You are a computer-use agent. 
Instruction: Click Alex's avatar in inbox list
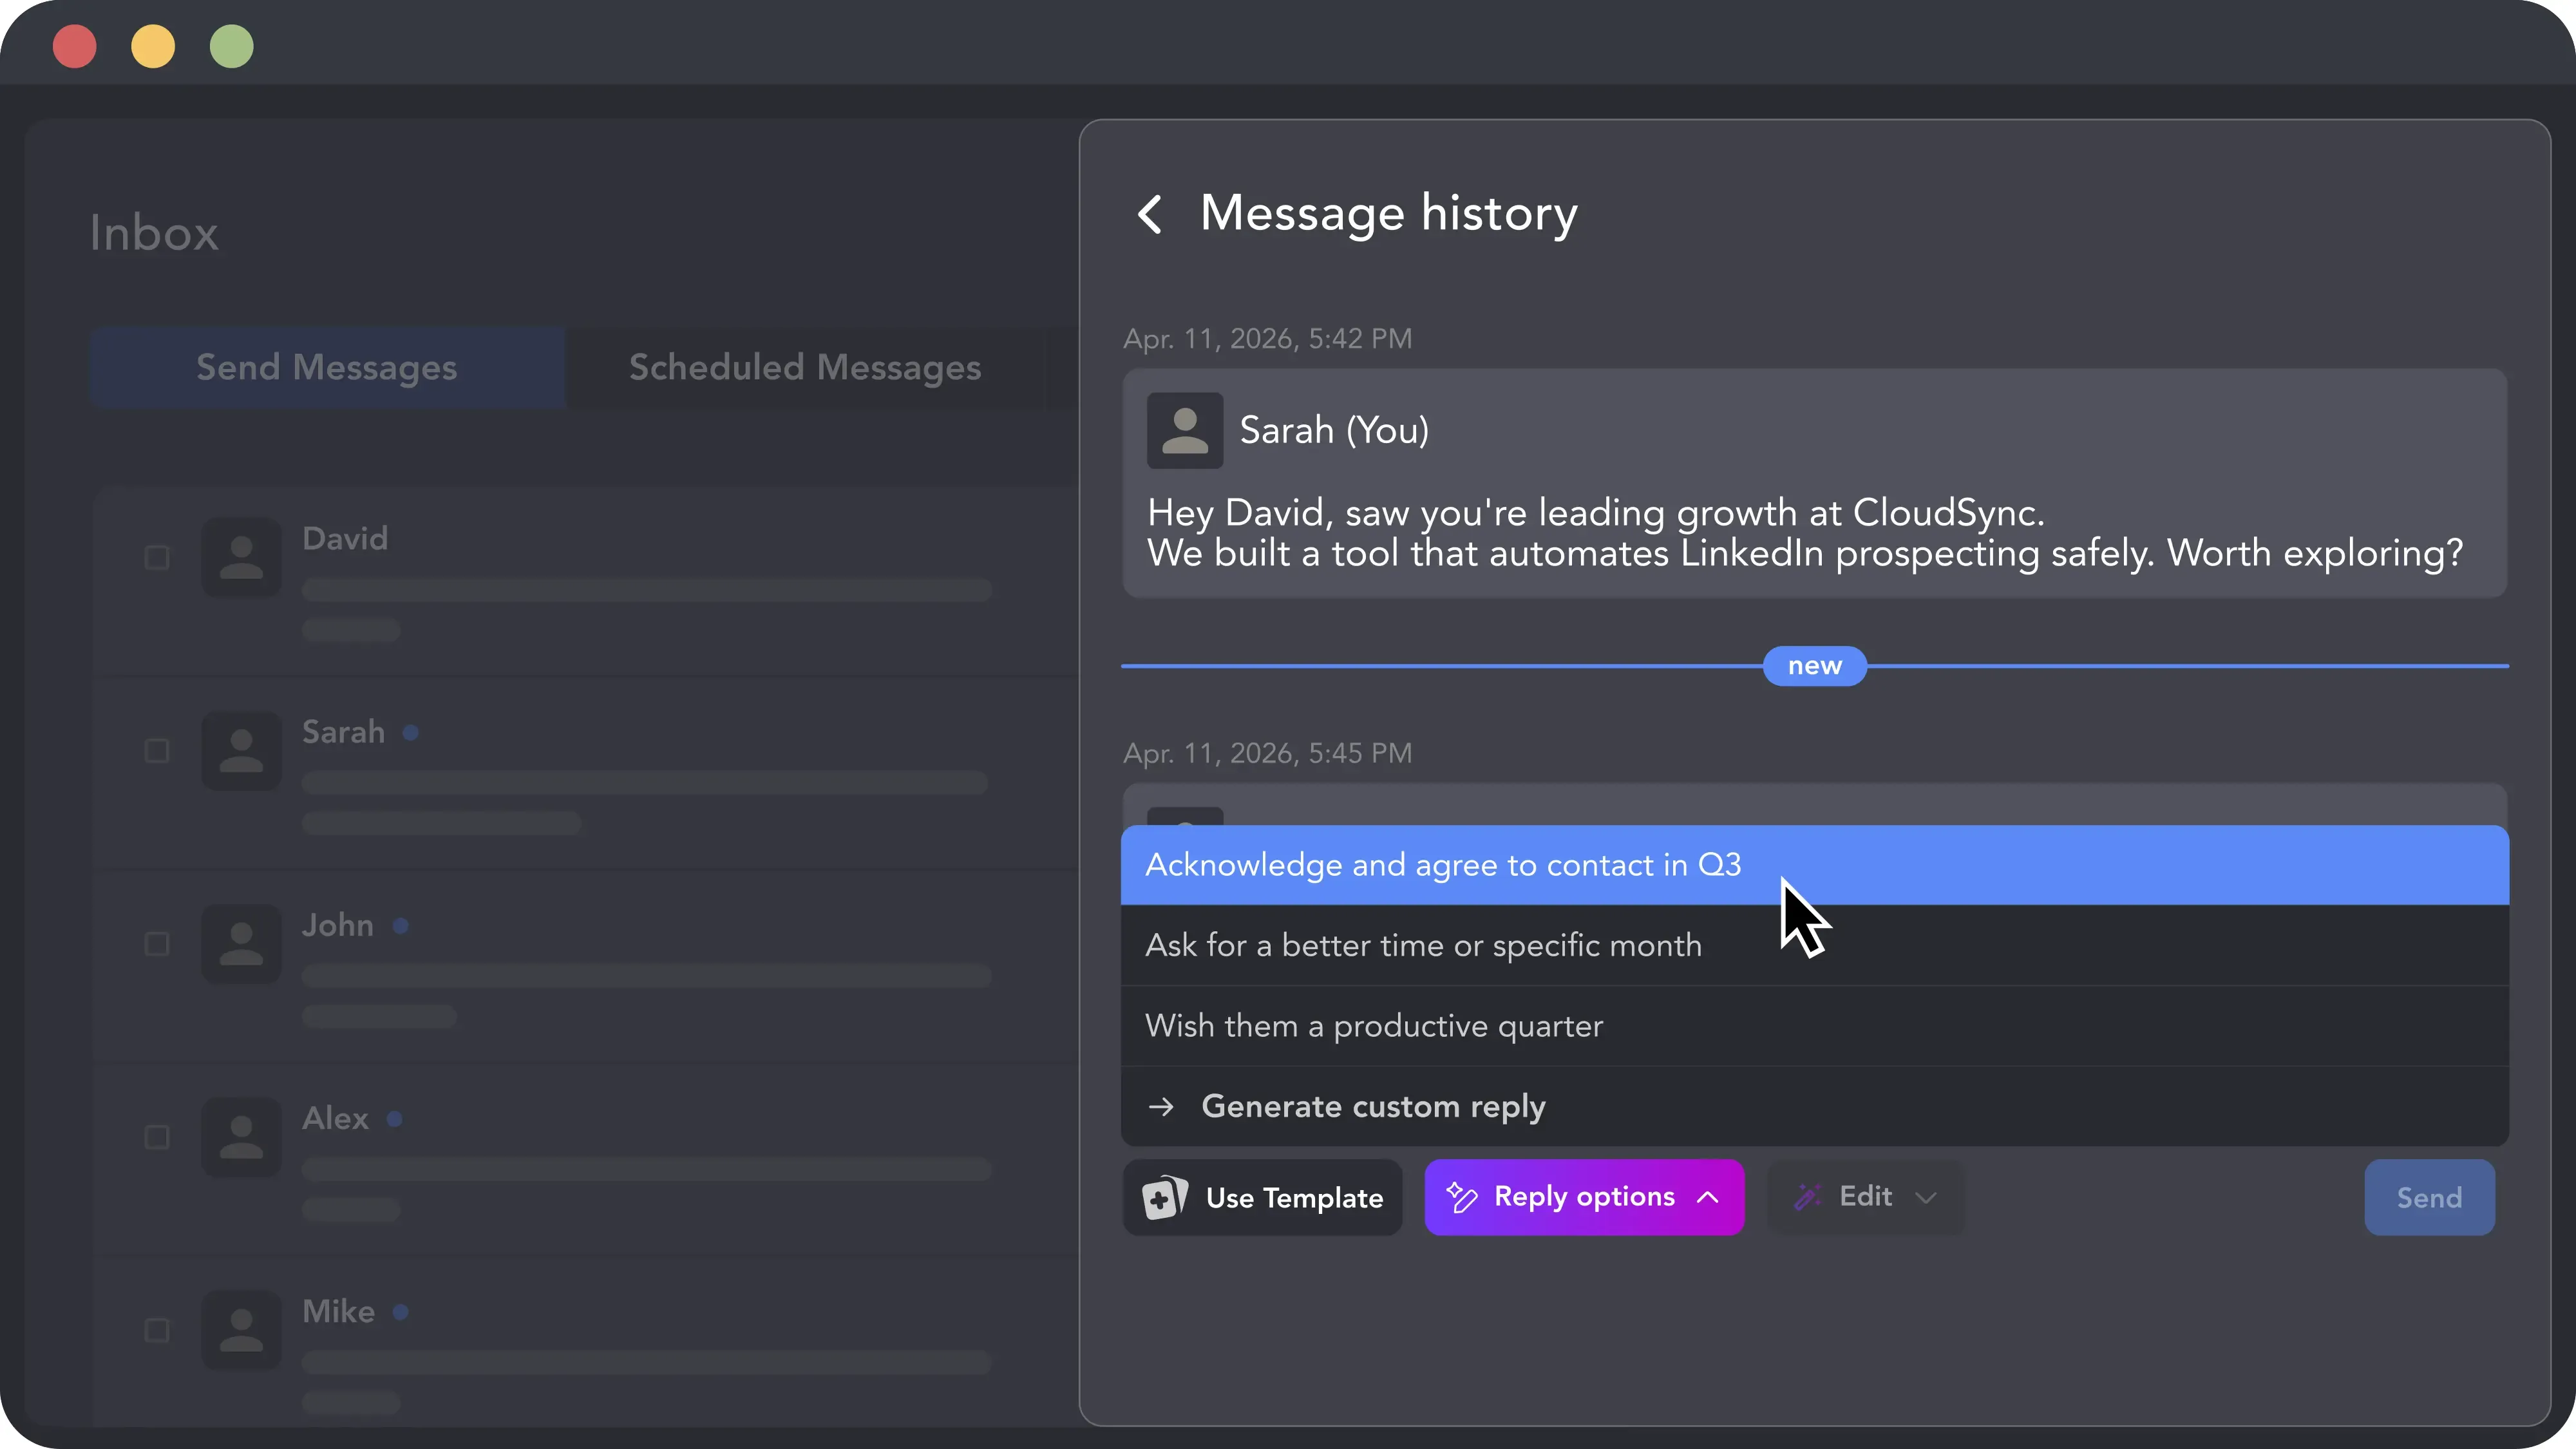point(241,1137)
